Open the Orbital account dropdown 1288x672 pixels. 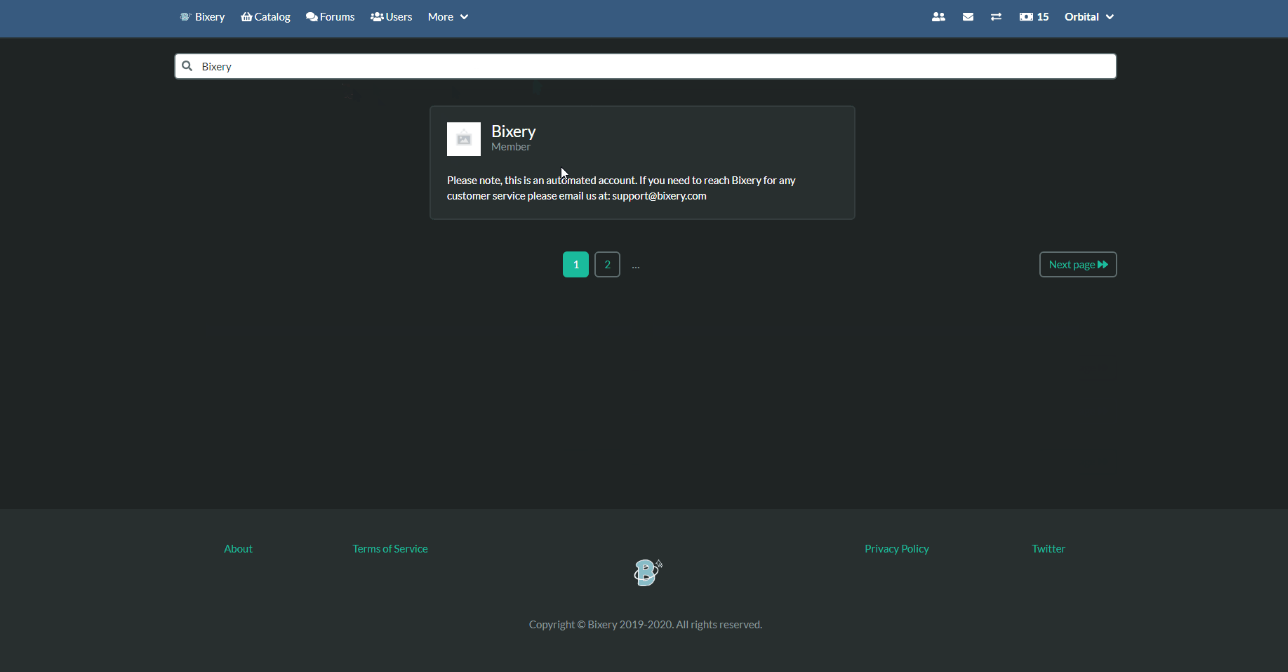(x=1089, y=17)
